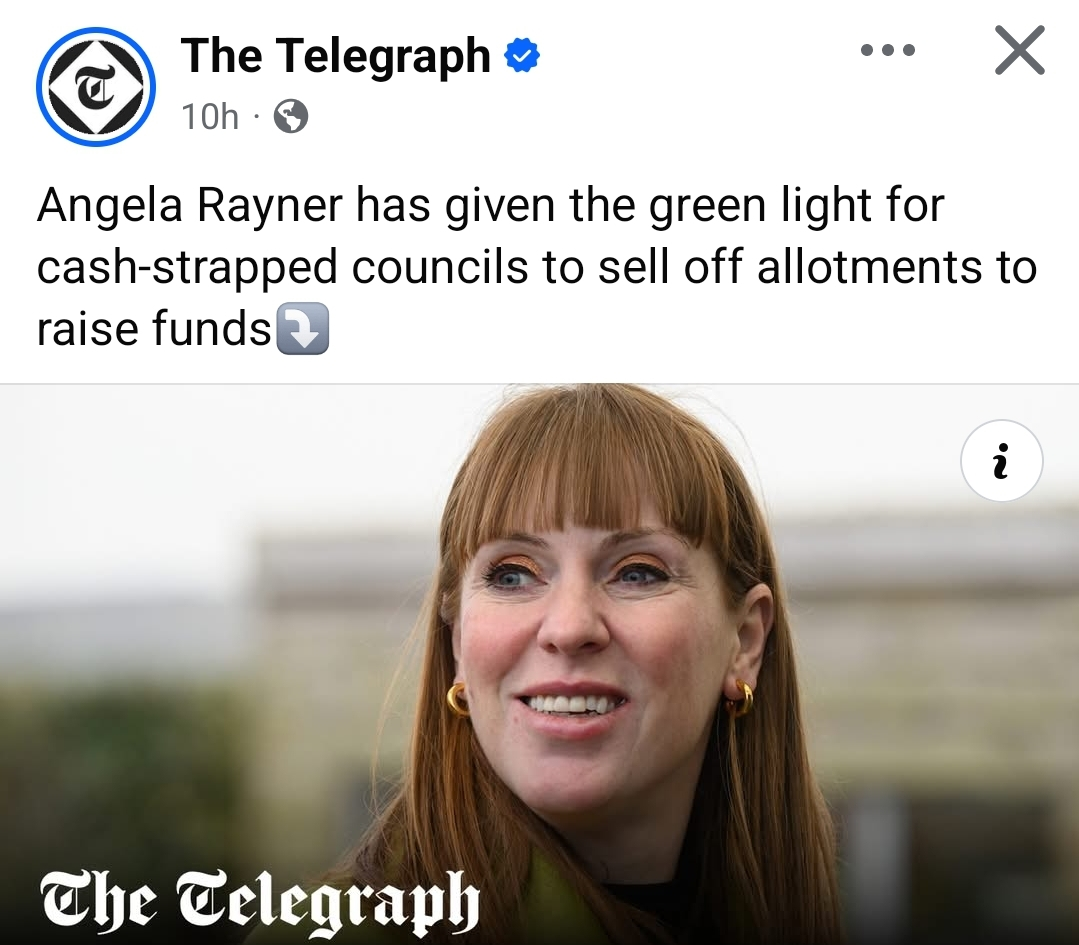Click the "raise funds" text in caption
Image resolution: width=1079 pixels, height=945 pixels.
point(153,329)
